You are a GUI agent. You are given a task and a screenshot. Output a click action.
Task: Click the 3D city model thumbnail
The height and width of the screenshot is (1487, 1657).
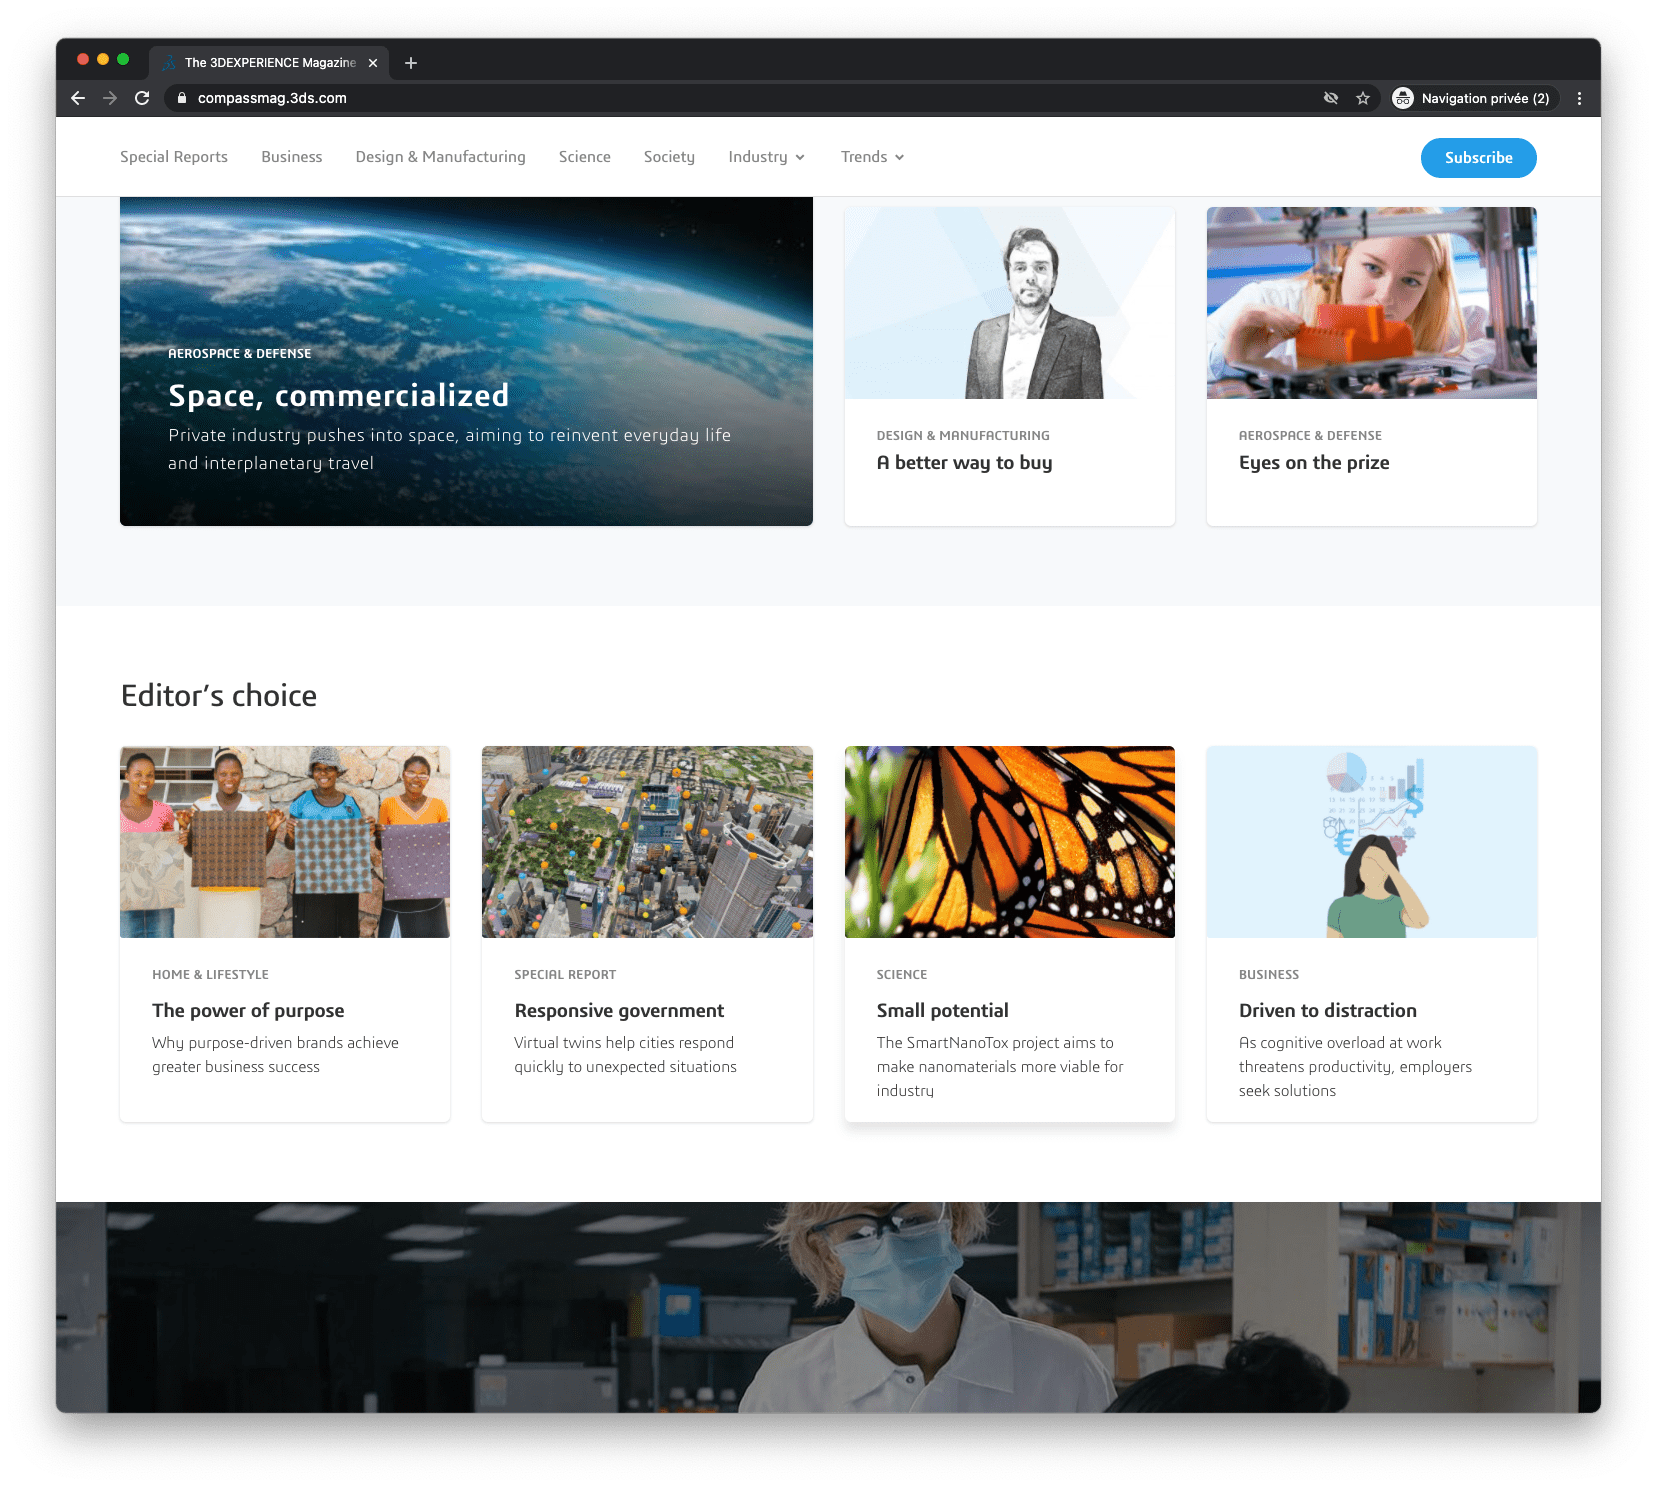[x=647, y=842]
